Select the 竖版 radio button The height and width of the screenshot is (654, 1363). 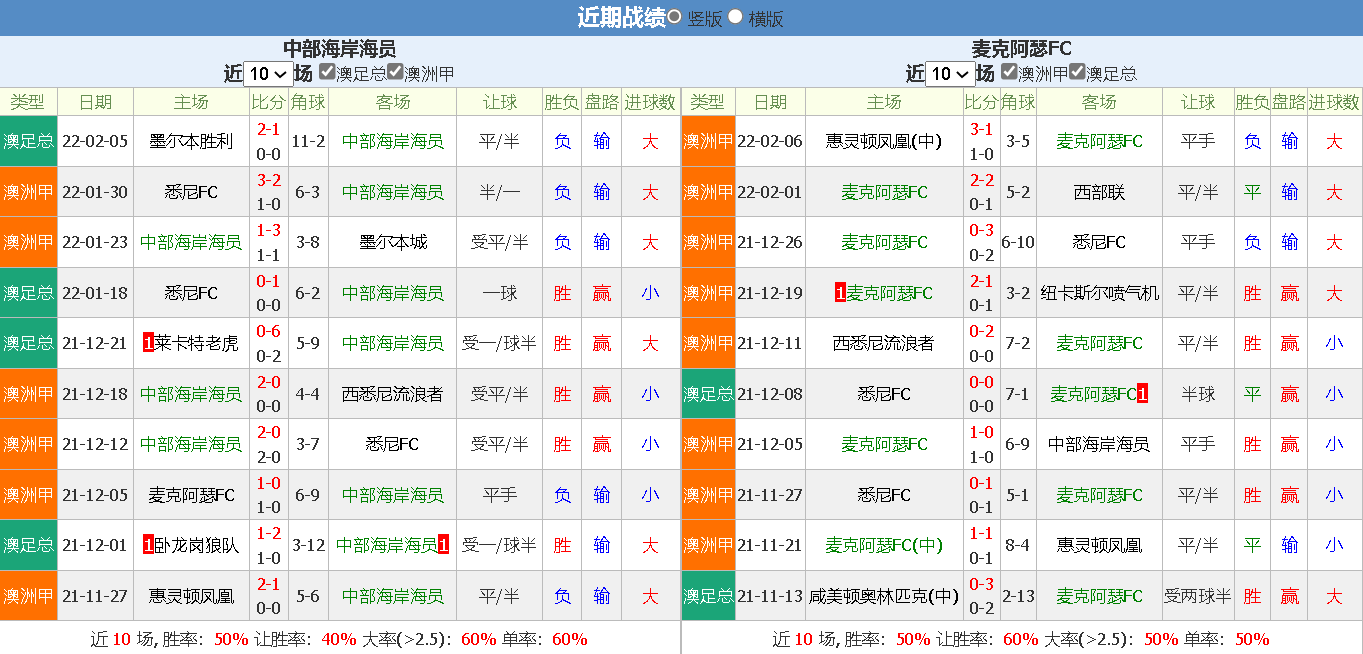point(675,16)
